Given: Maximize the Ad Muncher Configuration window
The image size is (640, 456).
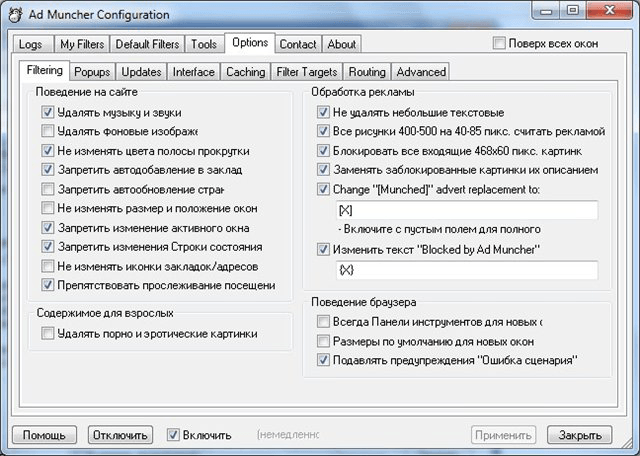Looking at the screenshot, I should coord(573,11).
